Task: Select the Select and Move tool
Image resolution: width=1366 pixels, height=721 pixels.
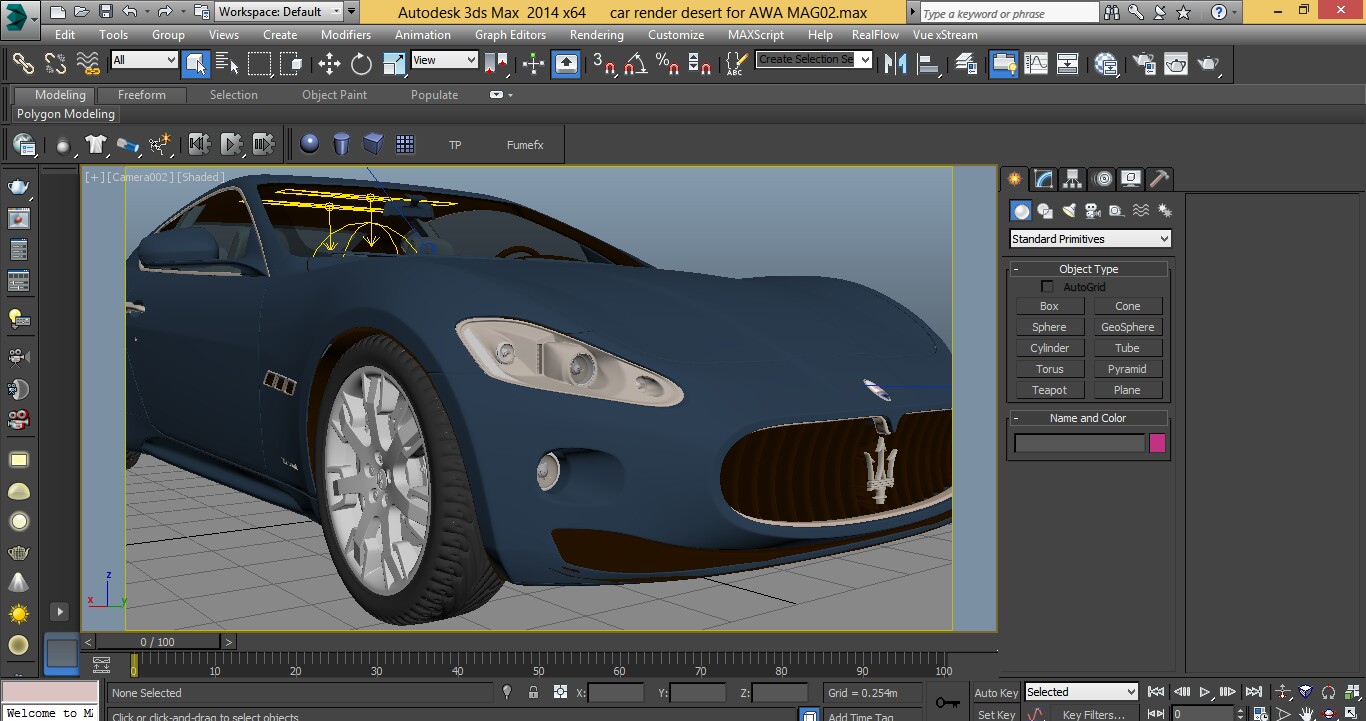Action: [x=329, y=63]
